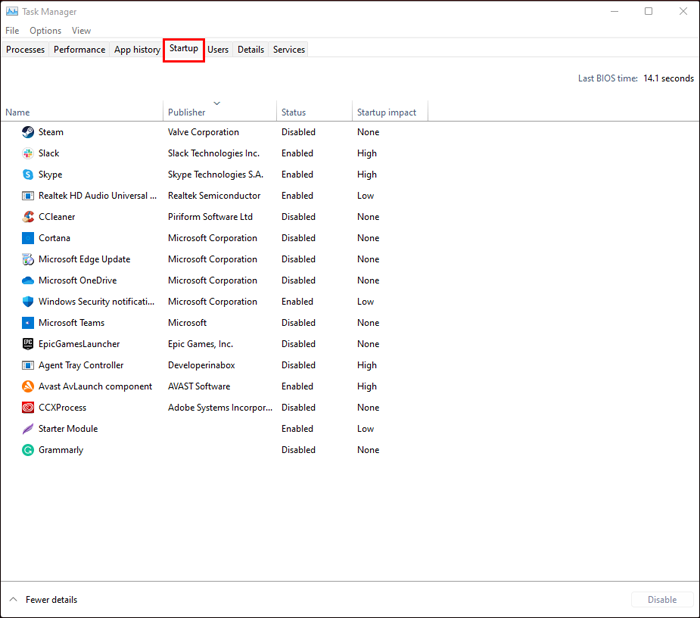Screen dimensions: 700x618
Task: Select the Steam row name
Action: point(51,132)
